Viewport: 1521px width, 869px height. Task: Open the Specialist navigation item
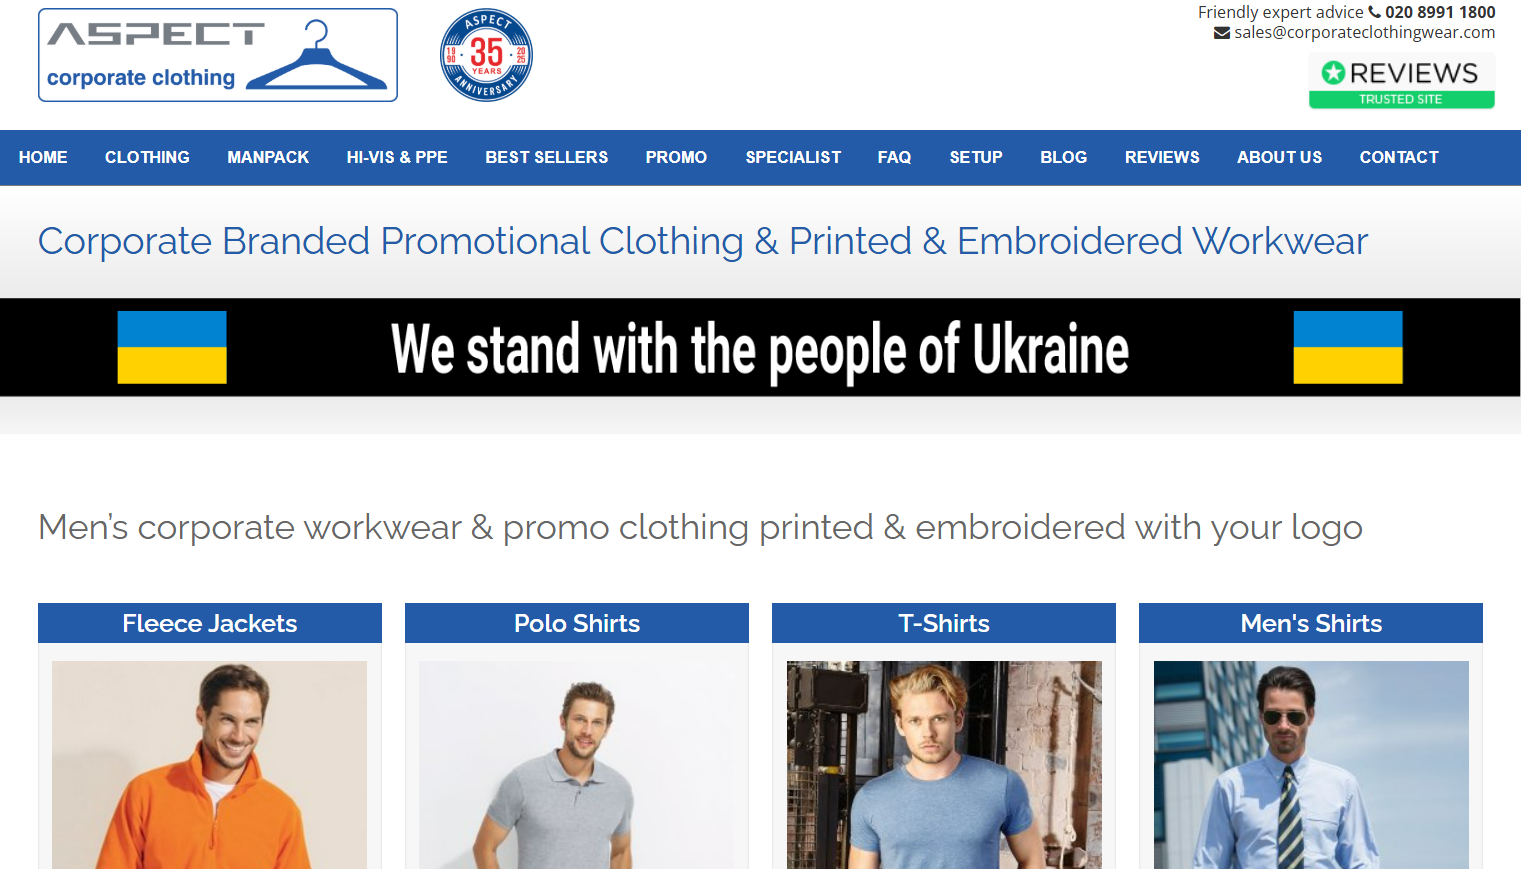(793, 157)
